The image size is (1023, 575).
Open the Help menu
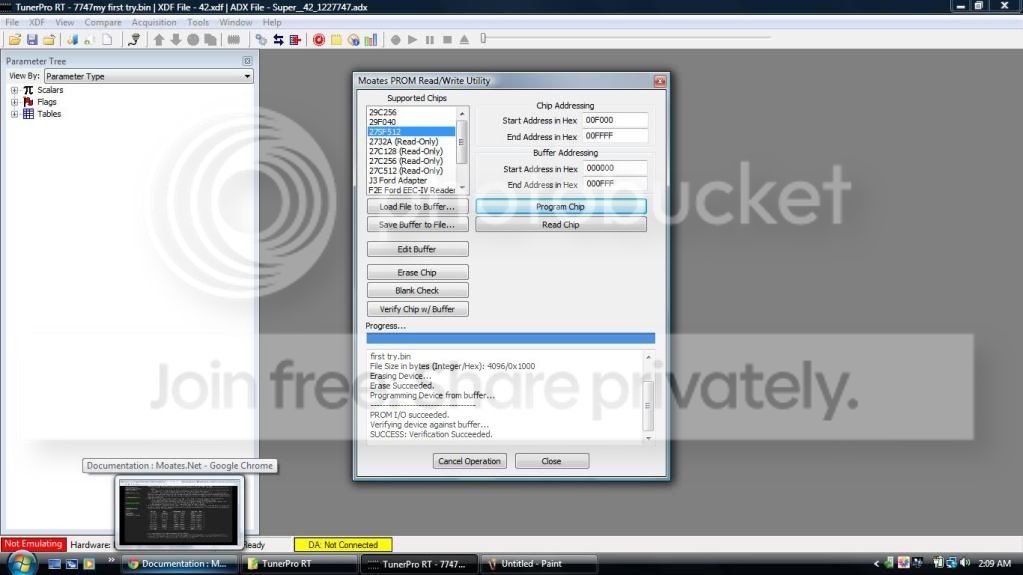pos(272,22)
